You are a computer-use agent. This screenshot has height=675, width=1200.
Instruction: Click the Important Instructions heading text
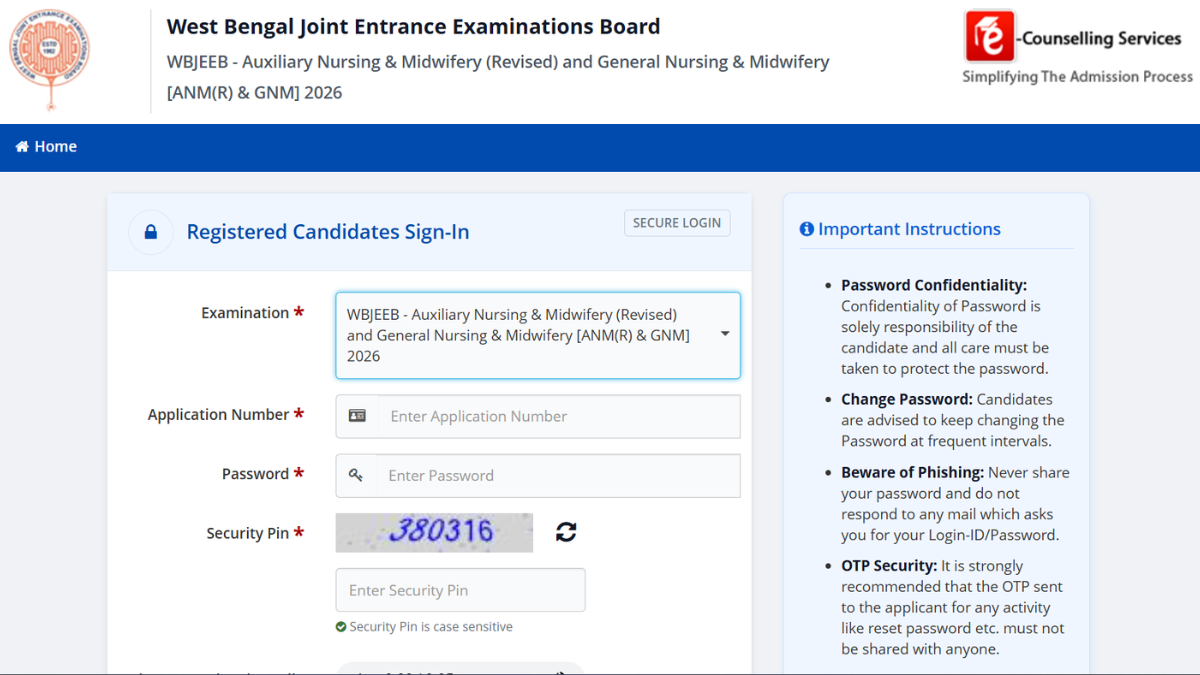909,229
